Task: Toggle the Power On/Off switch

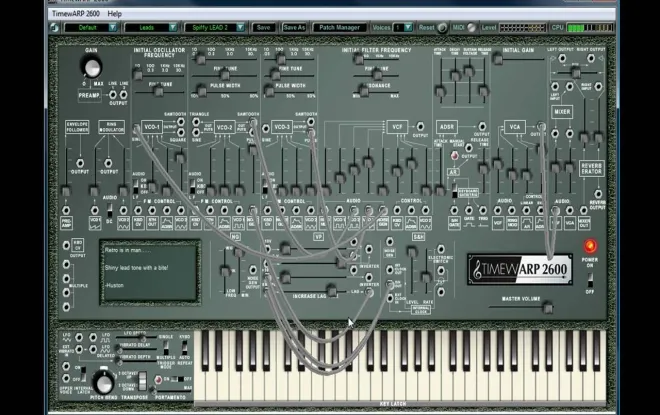Action: tap(590, 279)
